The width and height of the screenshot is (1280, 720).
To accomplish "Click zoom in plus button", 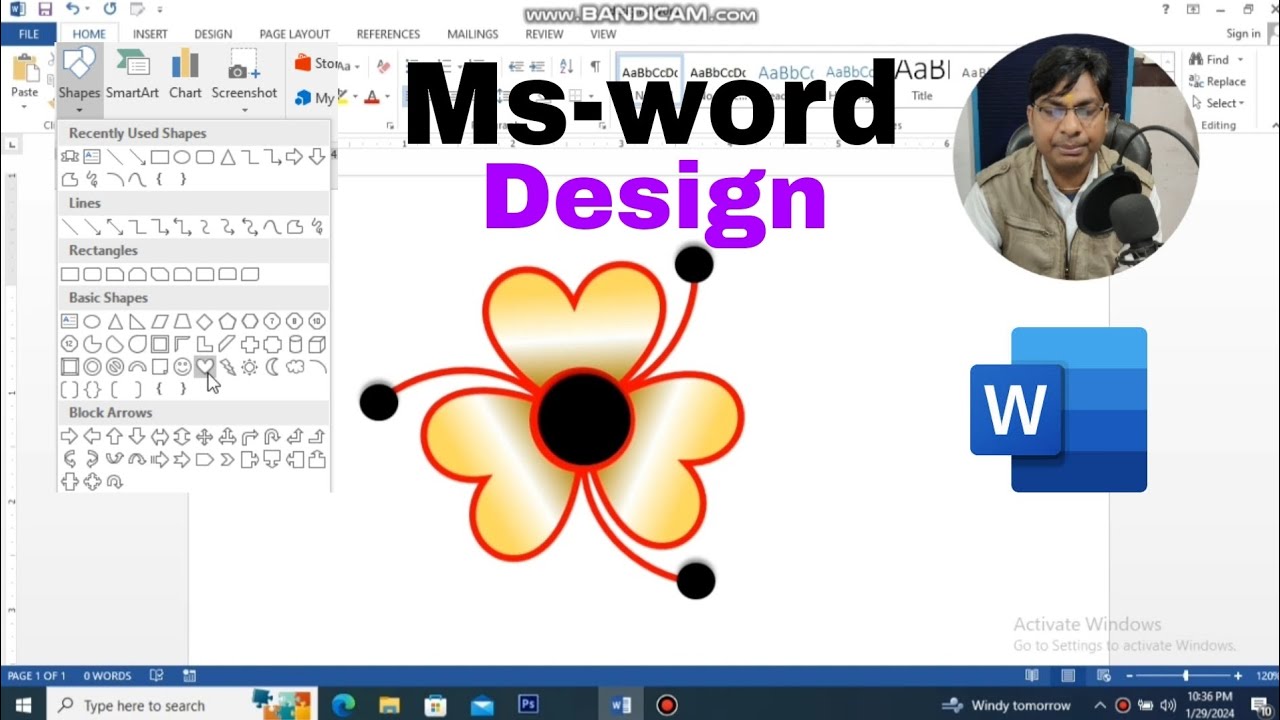I will click(1238, 676).
